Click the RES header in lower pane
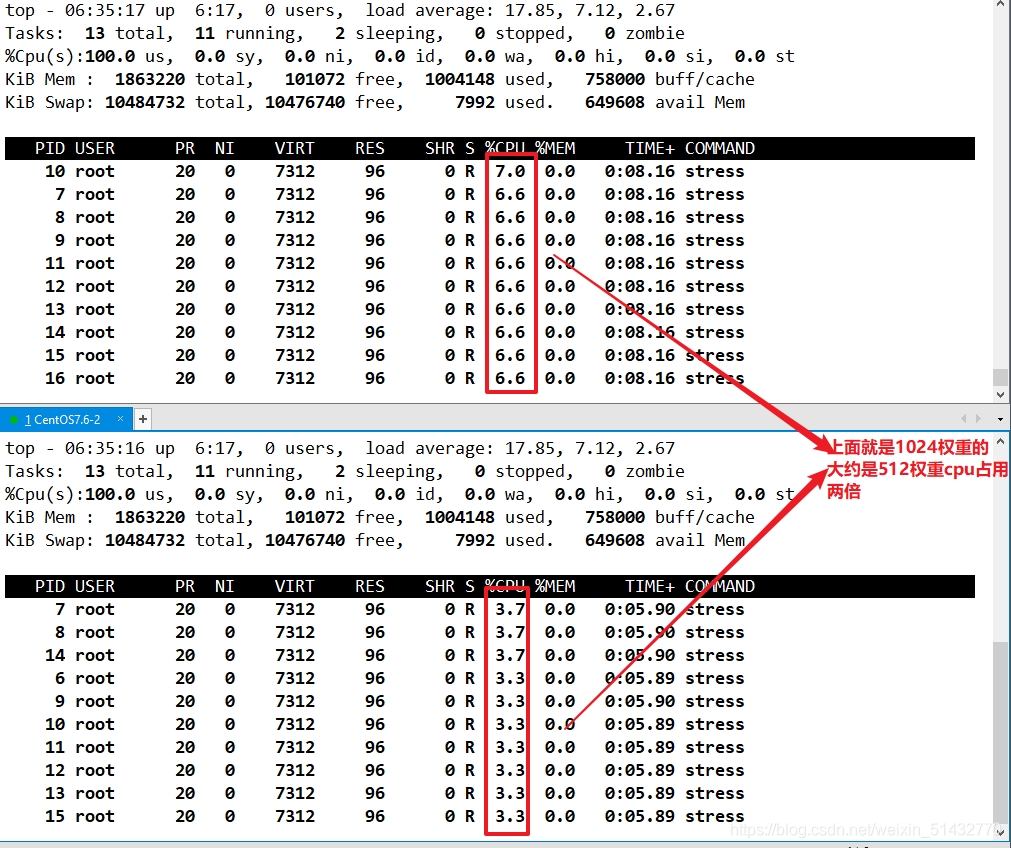Viewport: 1011px width, 848px height. click(369, 586)
